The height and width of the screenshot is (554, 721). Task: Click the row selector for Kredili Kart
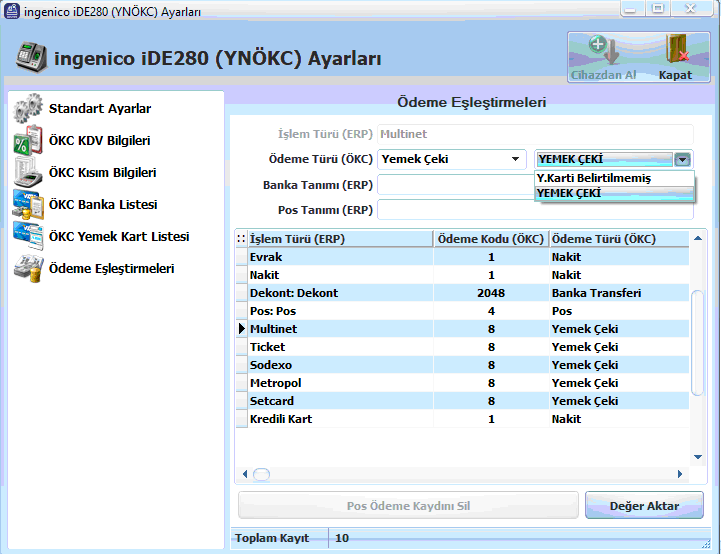[241, 419]
